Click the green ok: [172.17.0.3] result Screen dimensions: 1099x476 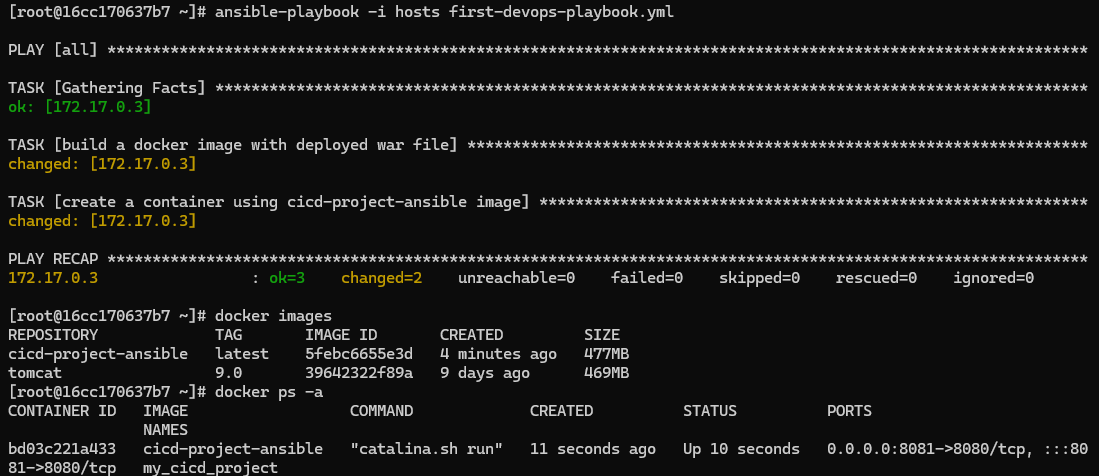pos(79,106)
